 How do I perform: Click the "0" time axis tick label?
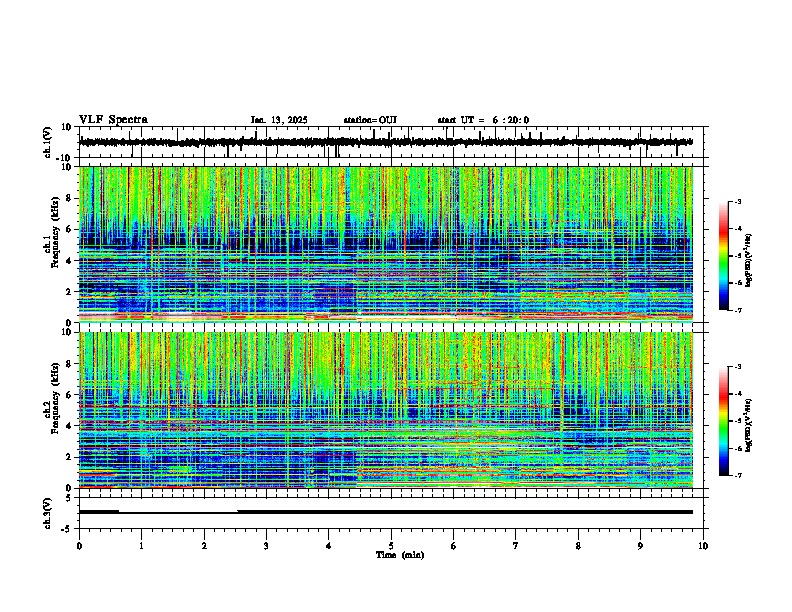click(x=79, y=546)
